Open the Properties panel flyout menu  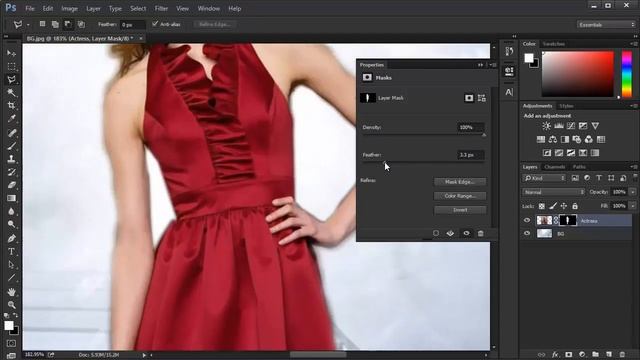coord(493,65)
